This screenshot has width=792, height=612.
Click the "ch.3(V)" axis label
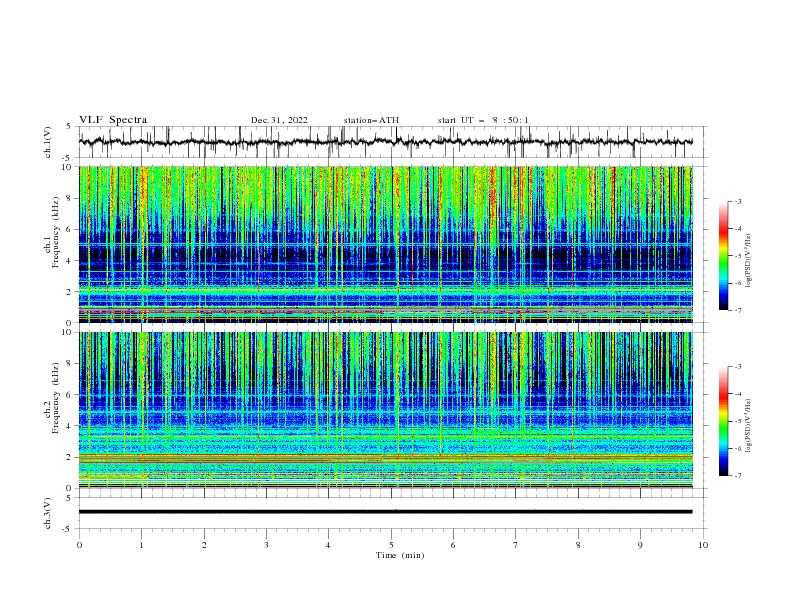48,513
